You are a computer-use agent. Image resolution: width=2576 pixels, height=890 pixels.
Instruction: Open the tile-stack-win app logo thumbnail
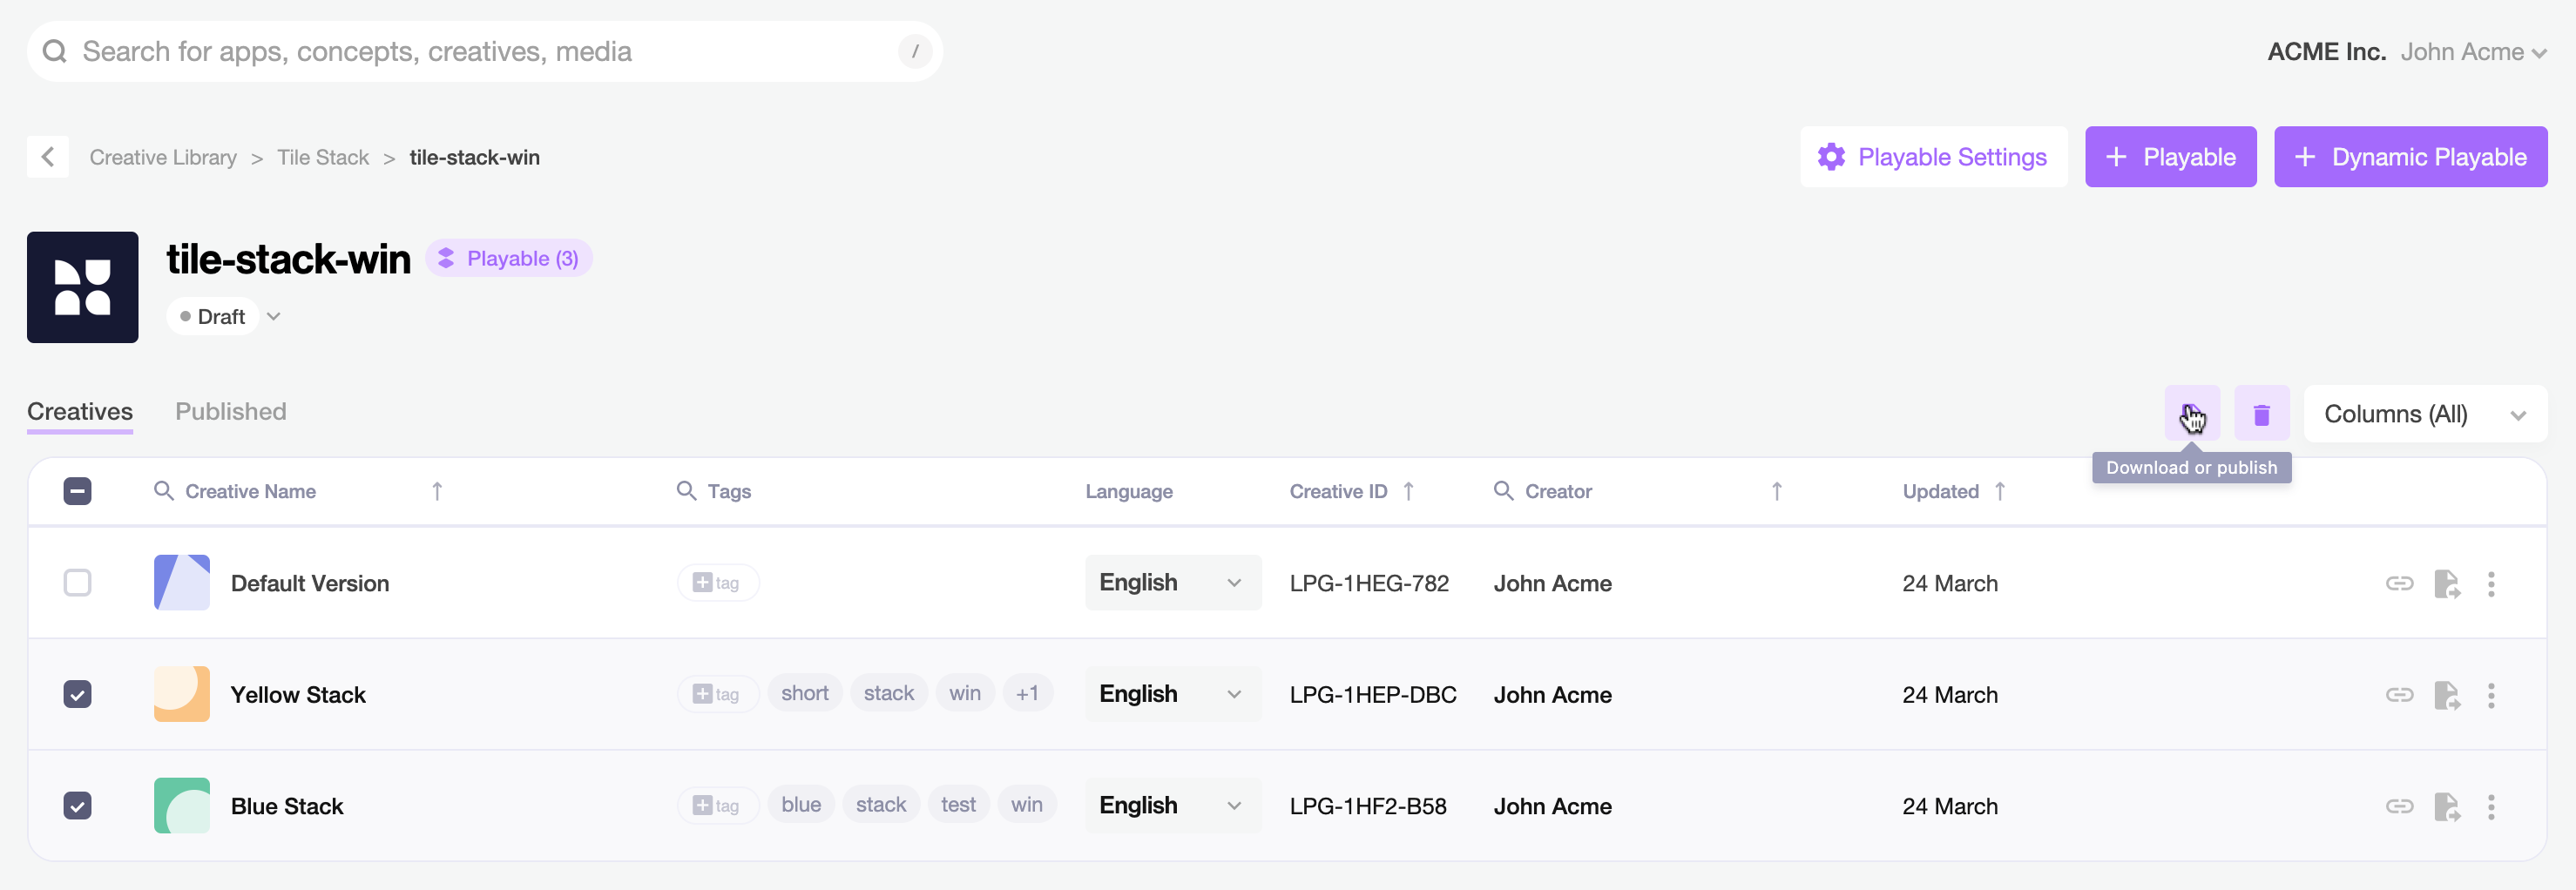click(x=83, y=288)
